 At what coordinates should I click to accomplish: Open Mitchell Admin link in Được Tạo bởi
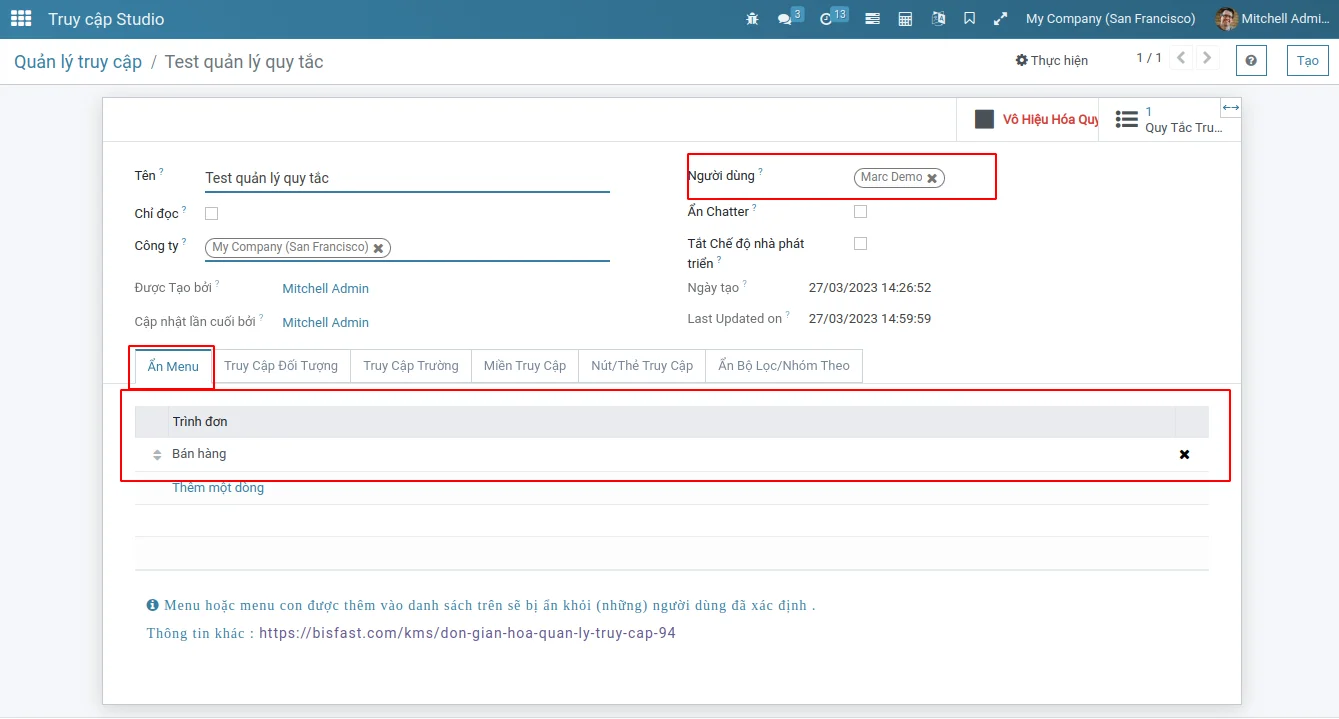pyautogui.click(x=325, y=288)
